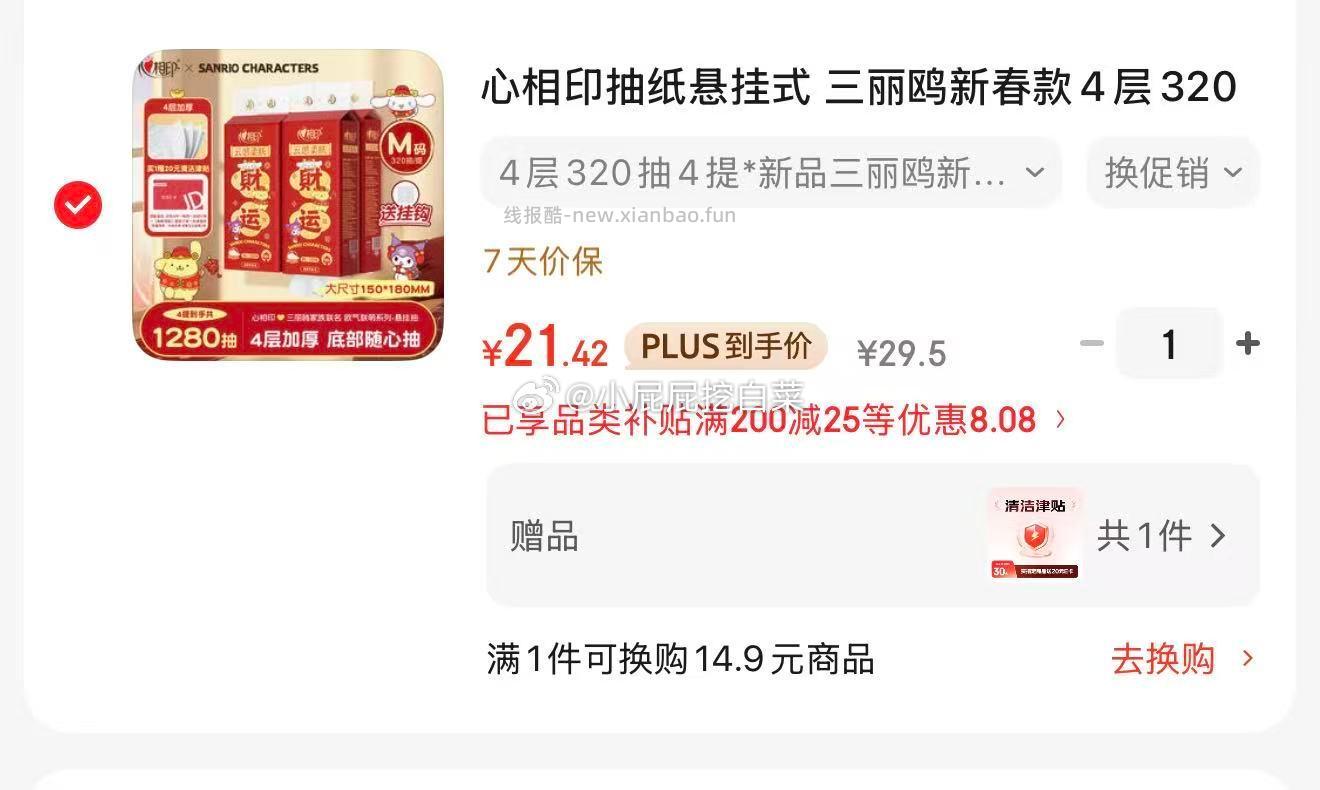Click the chevron next to 去换购
The height and width of the screenshot is (790, 1320).
pyautogui.click(x=1247, y=659)
